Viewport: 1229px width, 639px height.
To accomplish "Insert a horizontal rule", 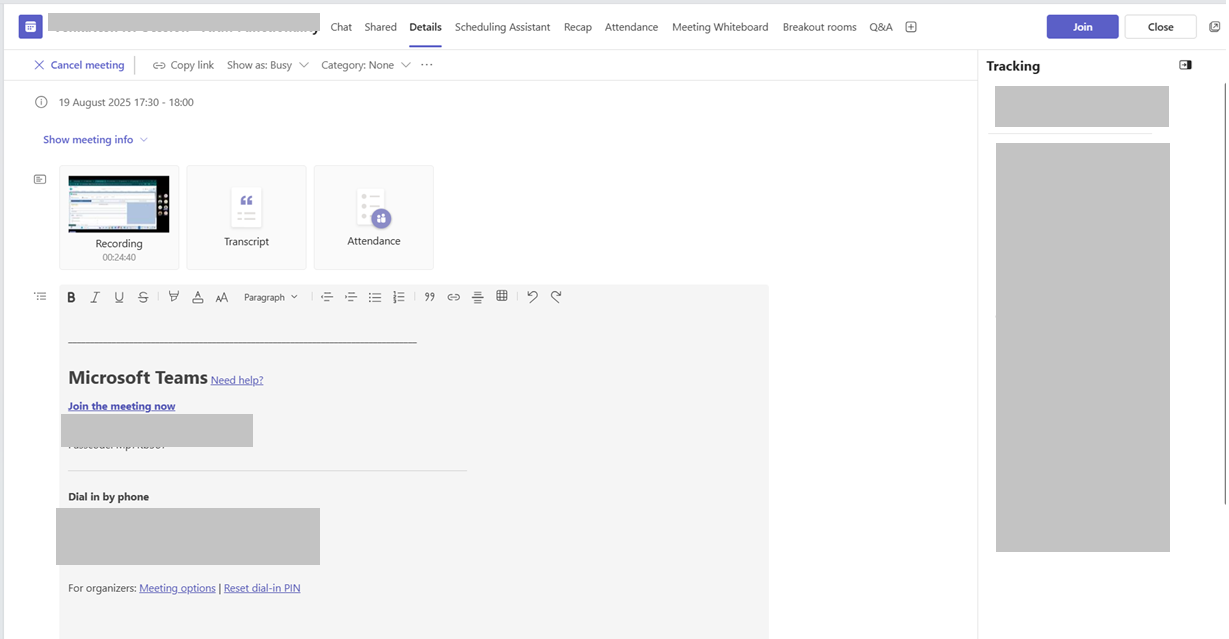I will 478,297.
